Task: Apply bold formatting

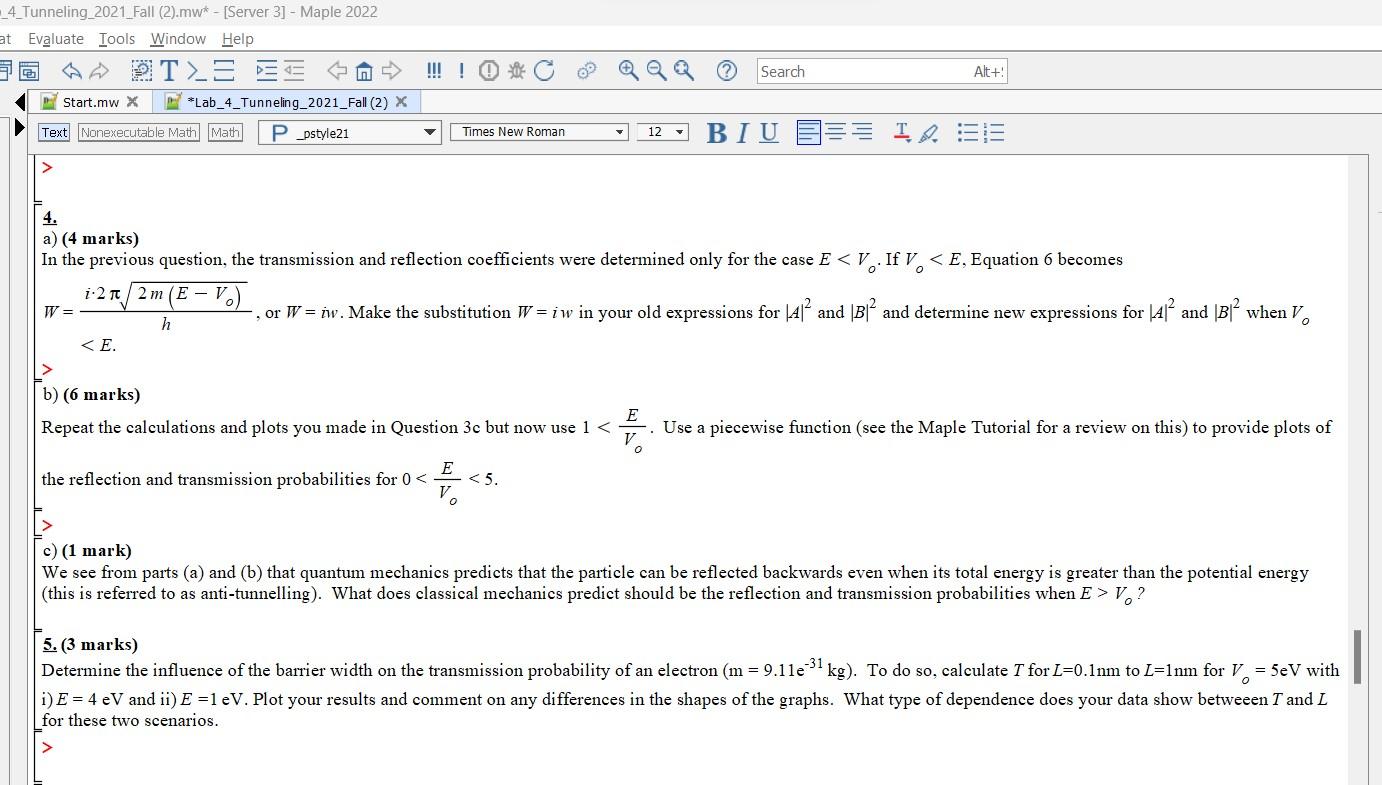Action: coord(717,132)
